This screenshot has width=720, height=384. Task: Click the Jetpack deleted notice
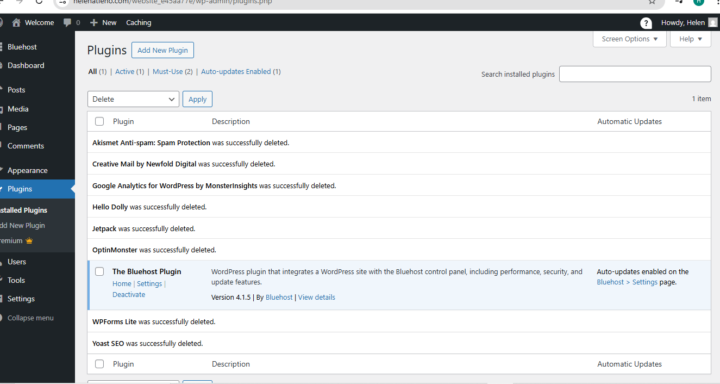pyautogui.click(x=144, y=229)
